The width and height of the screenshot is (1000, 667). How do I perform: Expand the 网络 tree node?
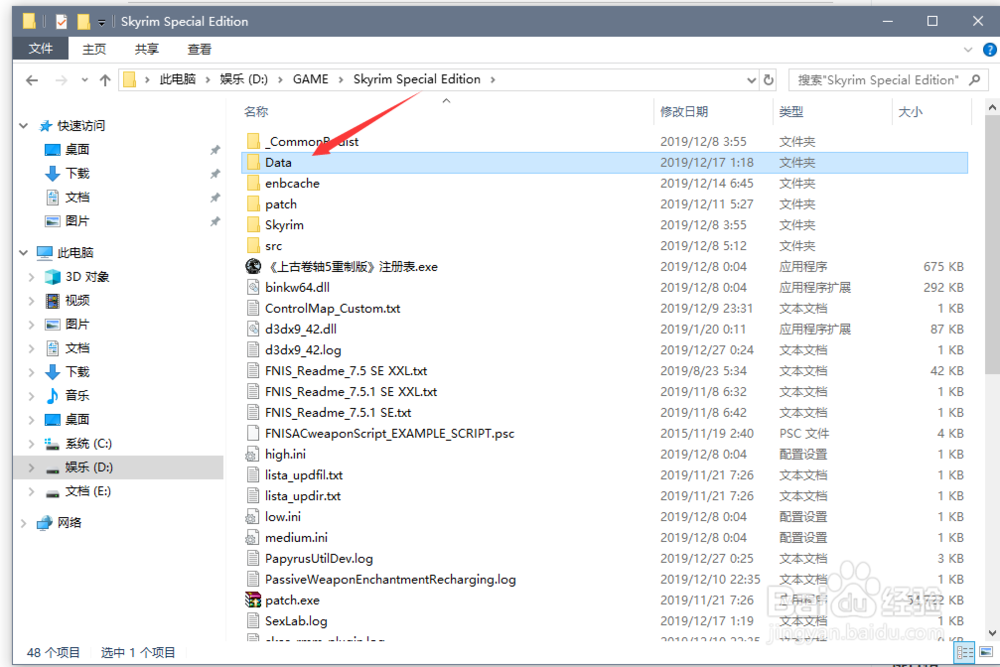click(x=24, y=523)
